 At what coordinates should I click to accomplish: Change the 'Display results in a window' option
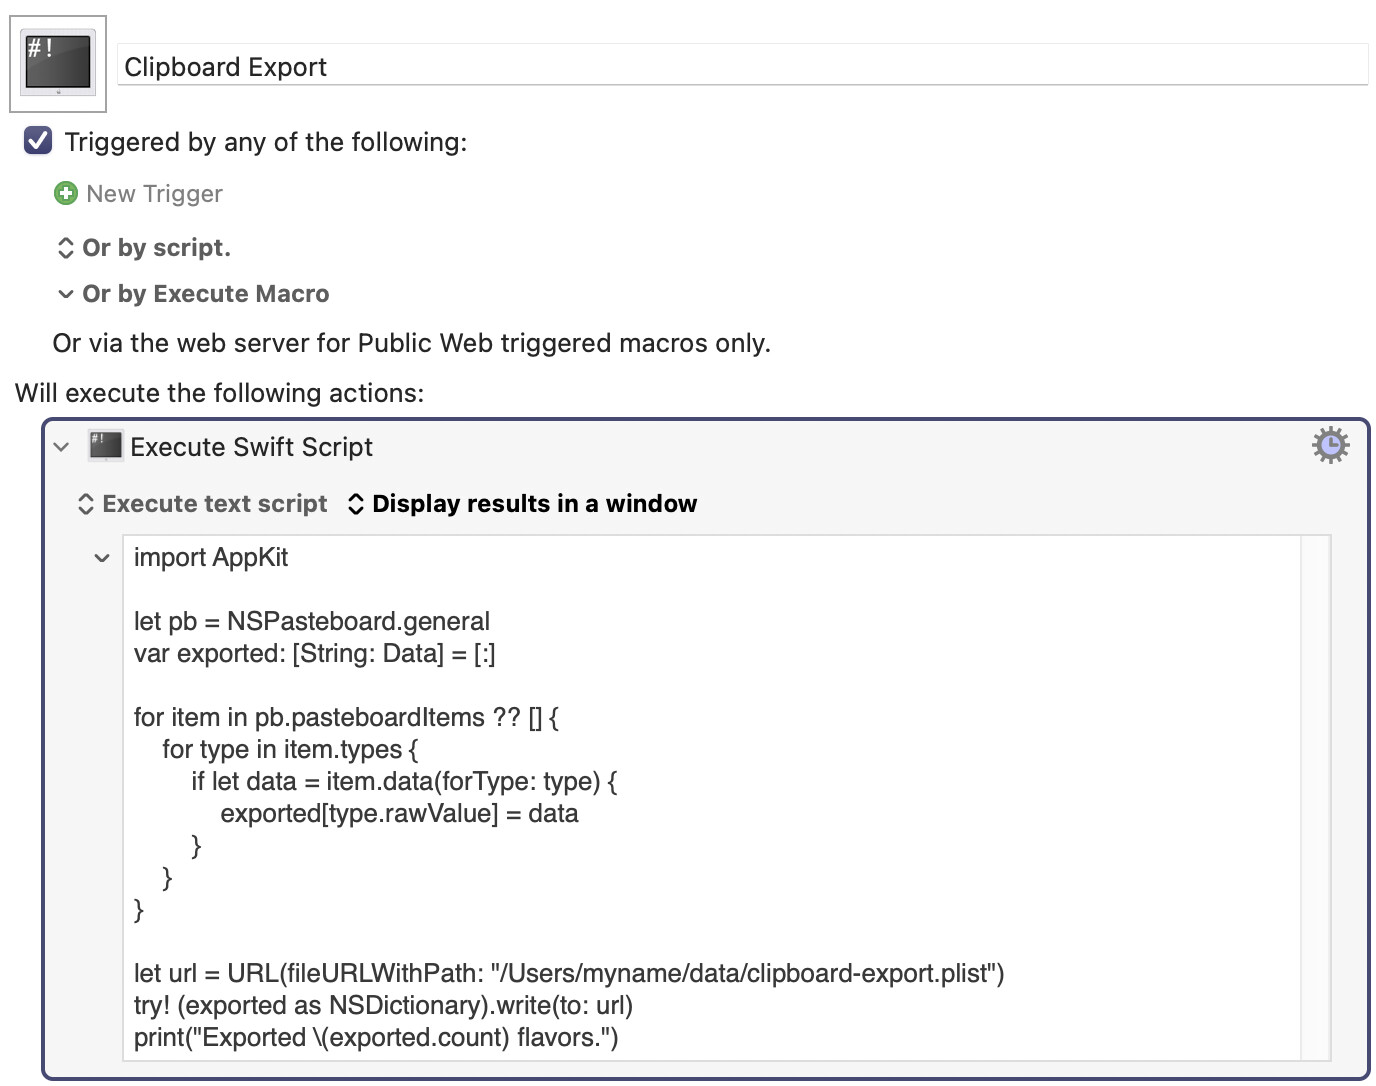pos(522,504)
